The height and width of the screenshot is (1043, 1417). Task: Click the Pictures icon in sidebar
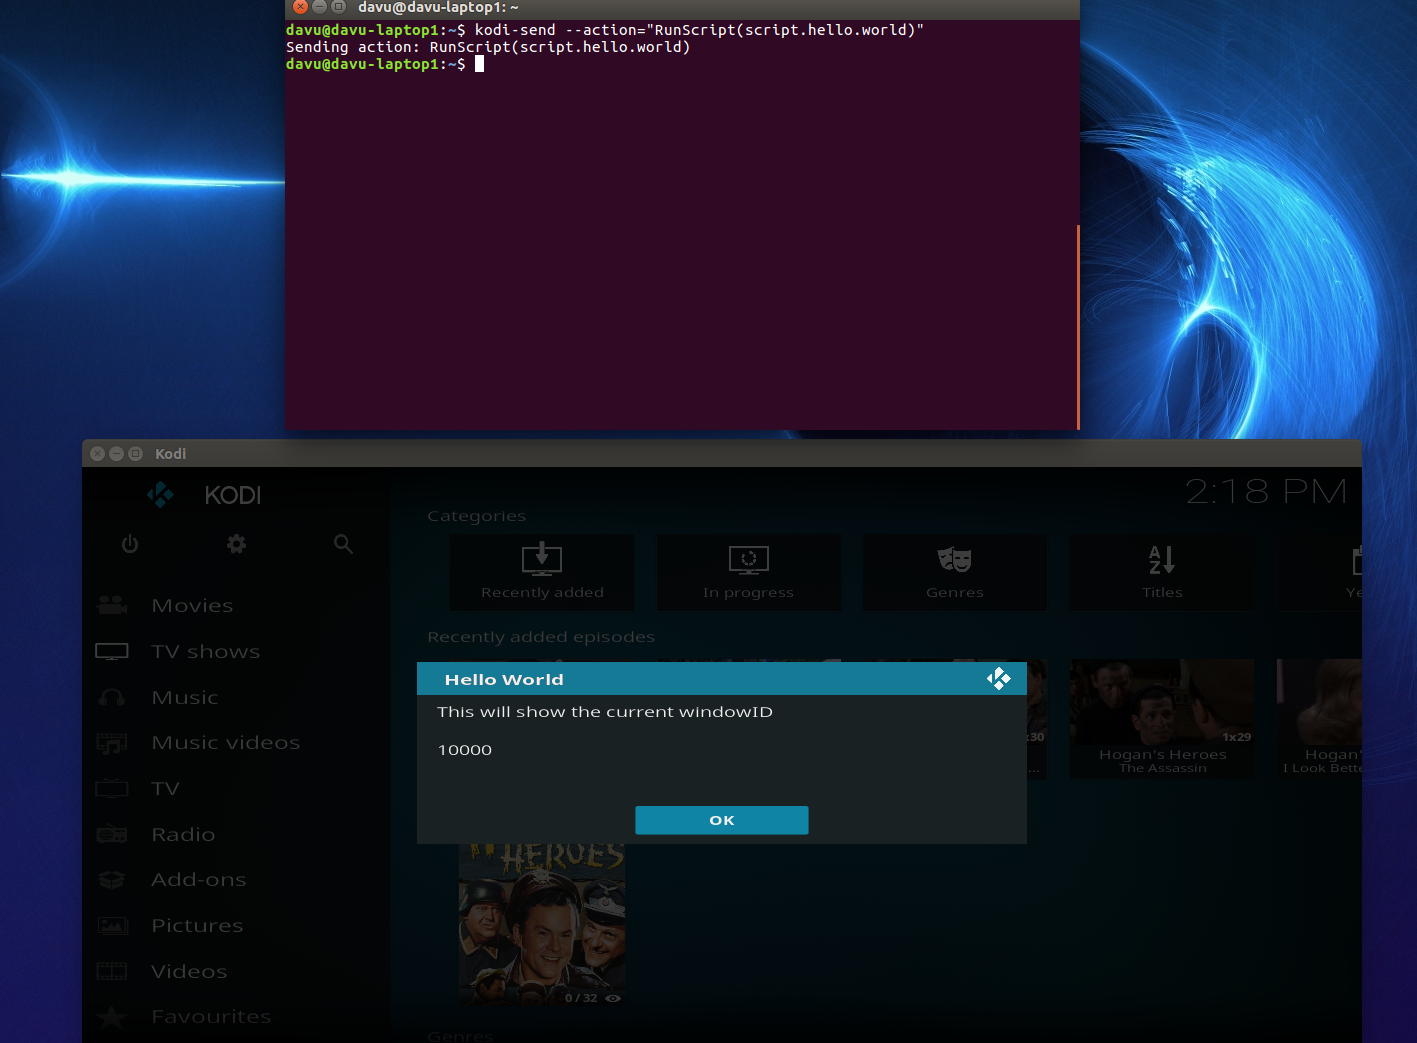coord(112,925)
